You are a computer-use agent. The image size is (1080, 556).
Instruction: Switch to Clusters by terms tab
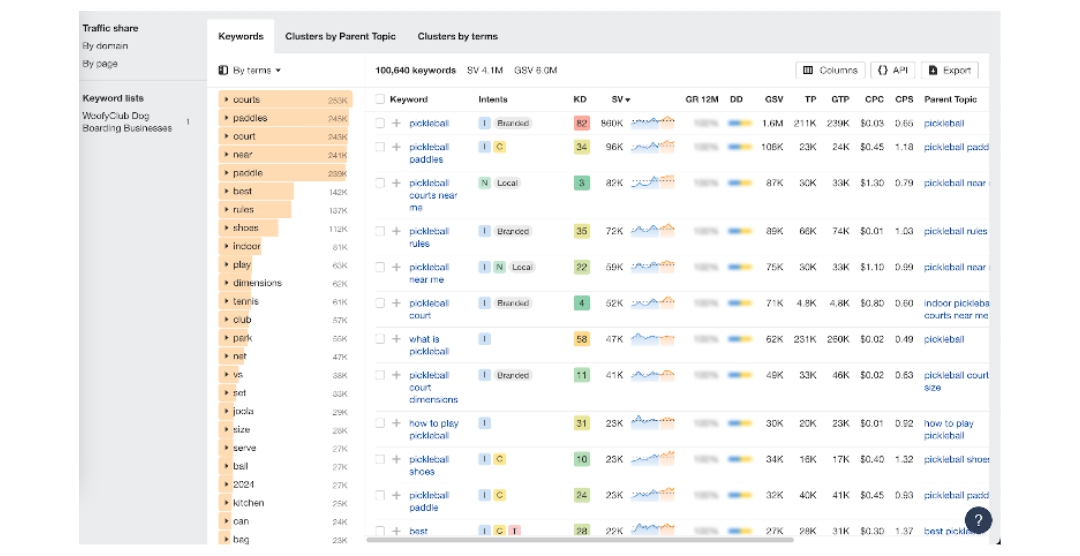pyautogui.click(x=457, y=36)
